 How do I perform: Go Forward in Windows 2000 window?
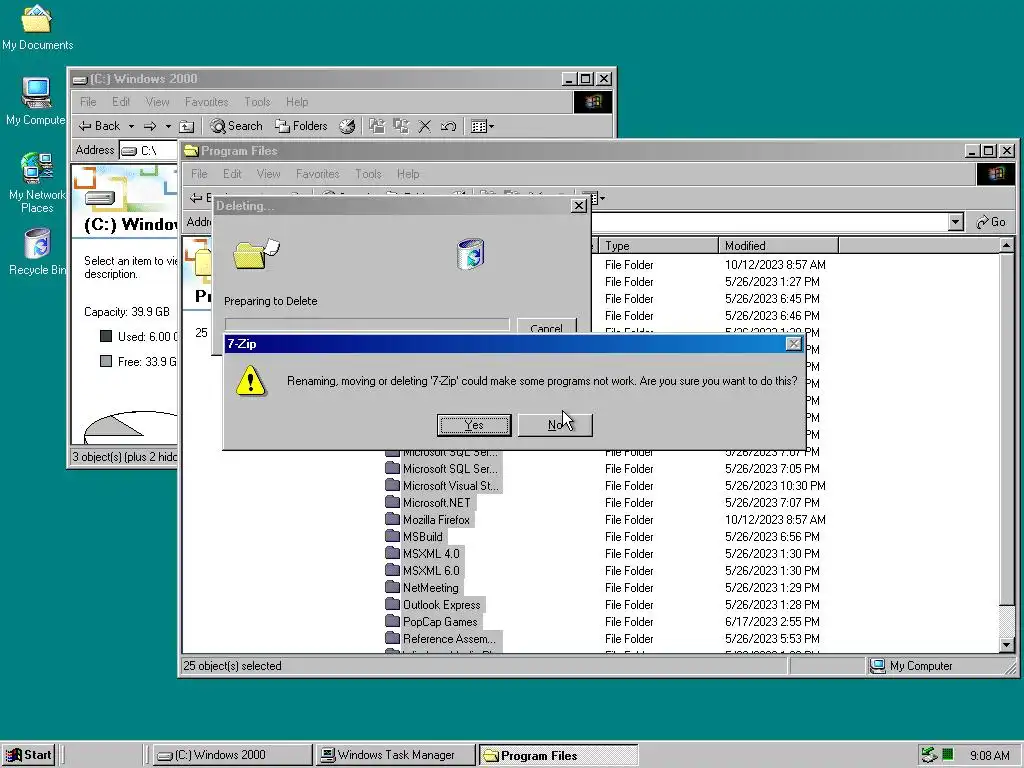tap(150, 126)
